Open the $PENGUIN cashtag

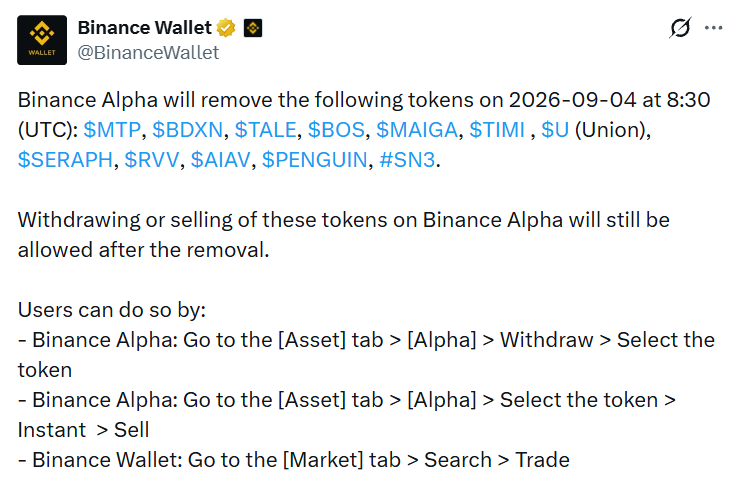314,160
